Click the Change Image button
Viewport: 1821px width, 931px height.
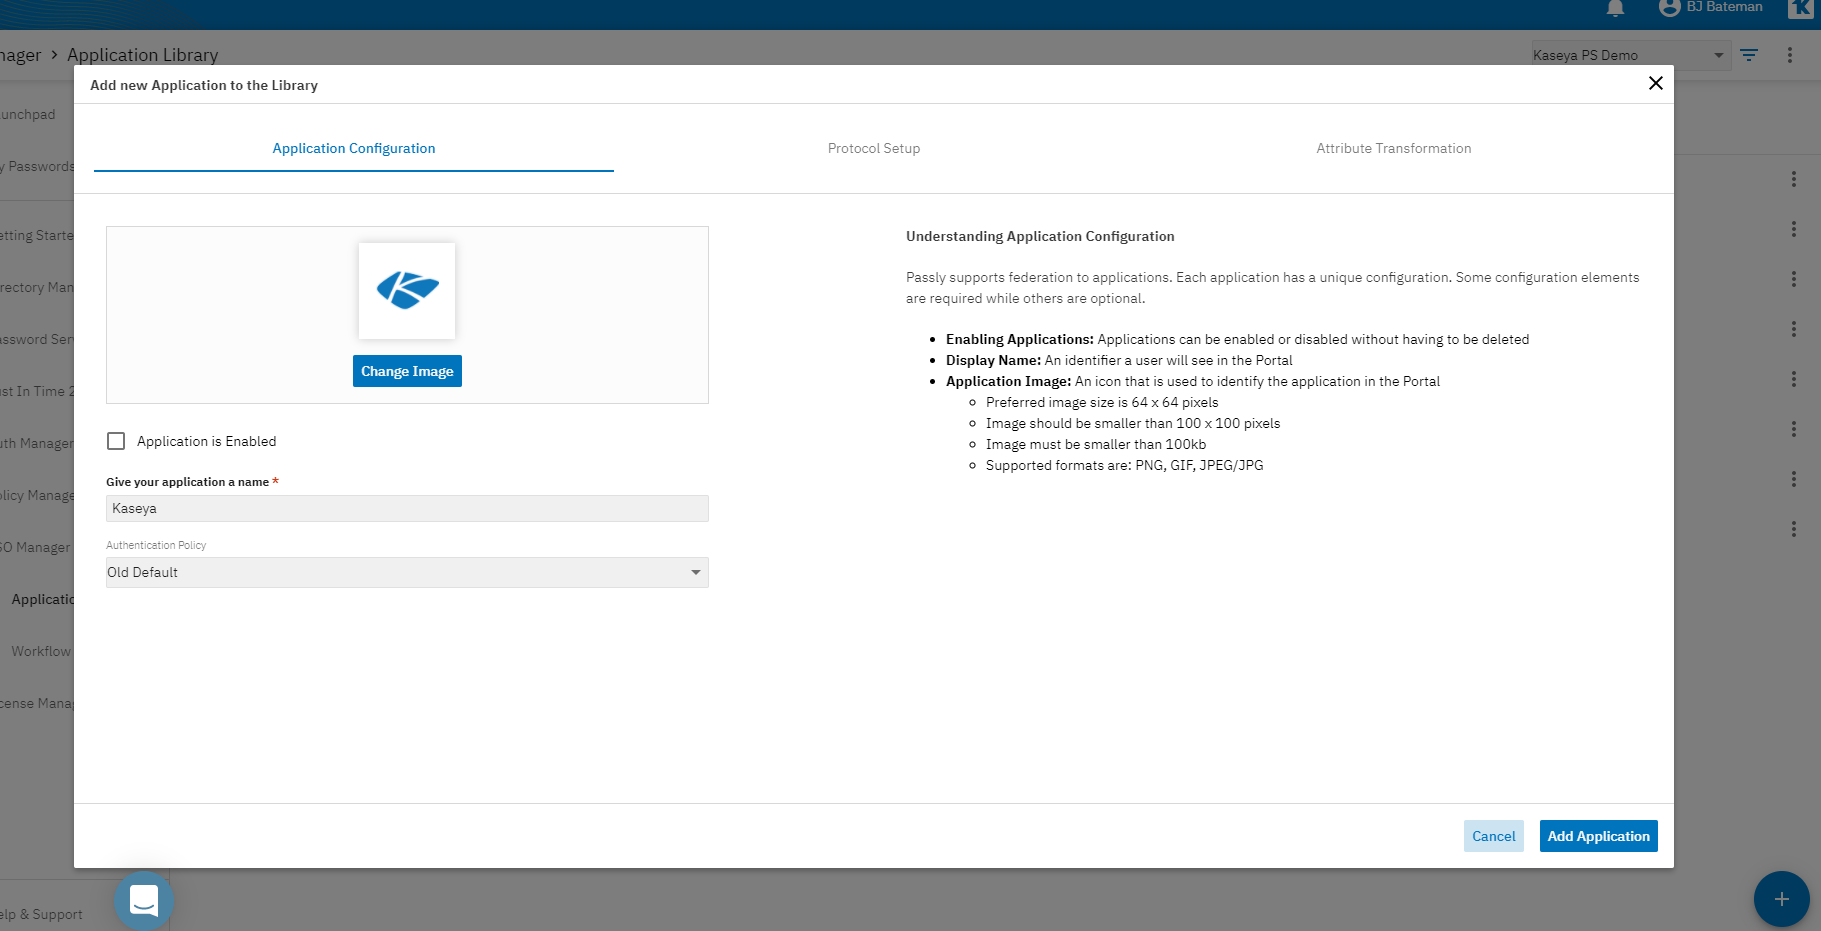pyautogui.click(x=407, y=371)
